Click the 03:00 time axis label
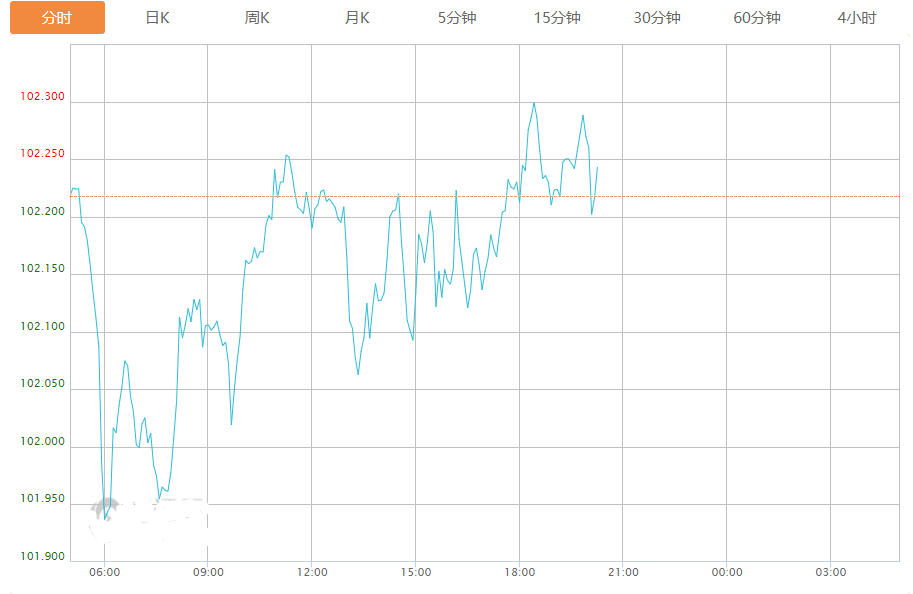The width and height of the screenshot is (913, 594). click(x=831, y=572)
